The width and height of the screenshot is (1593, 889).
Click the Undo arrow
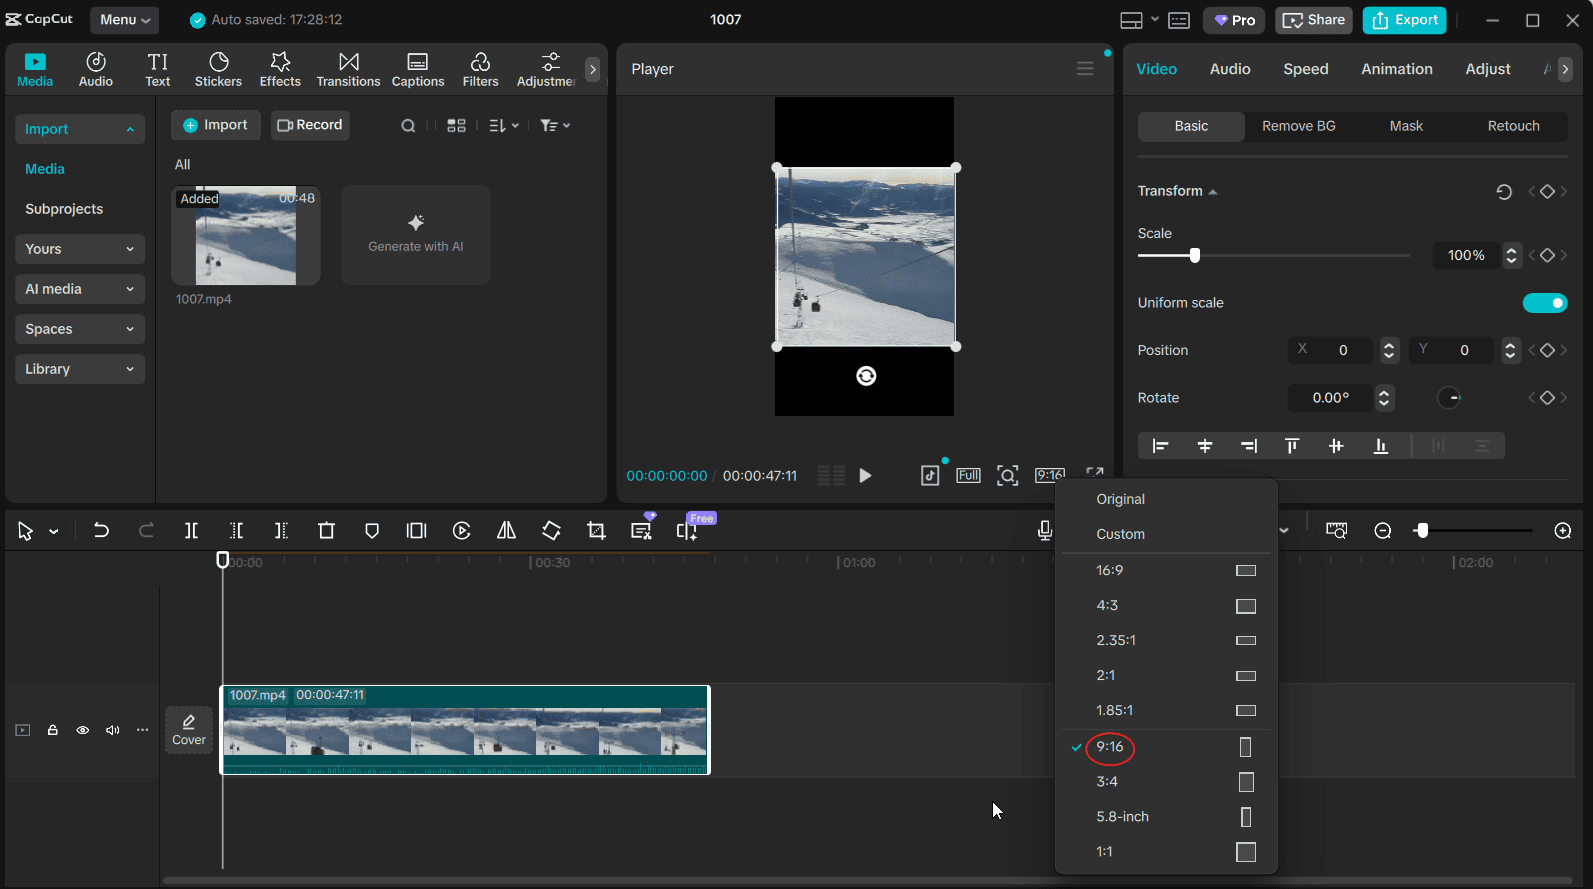tap(101, 531)
